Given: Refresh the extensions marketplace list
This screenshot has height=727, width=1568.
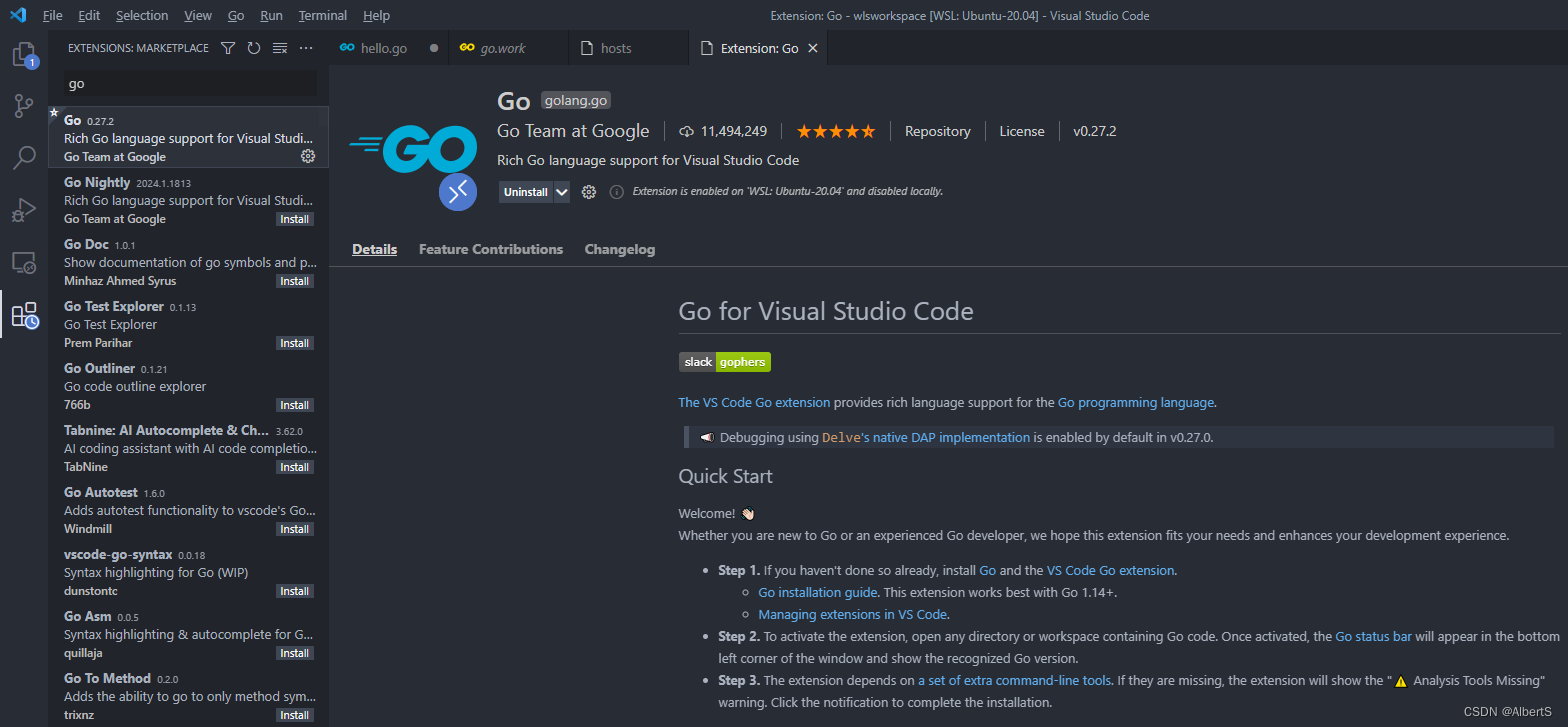Looking at the screenshot, I should [254, 48].
